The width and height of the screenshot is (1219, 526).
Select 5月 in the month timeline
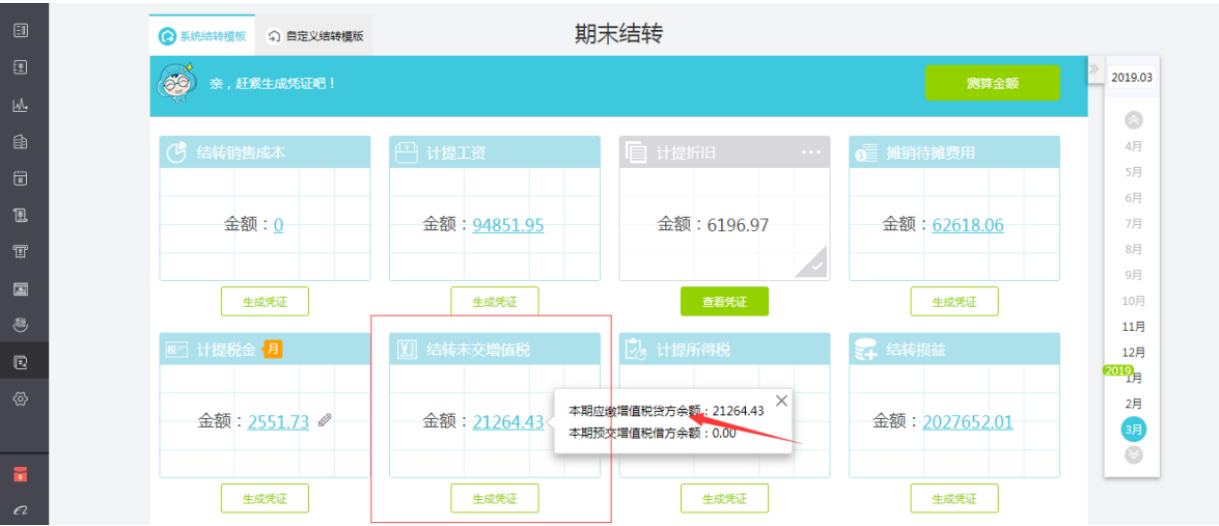tap(1134, 172)
